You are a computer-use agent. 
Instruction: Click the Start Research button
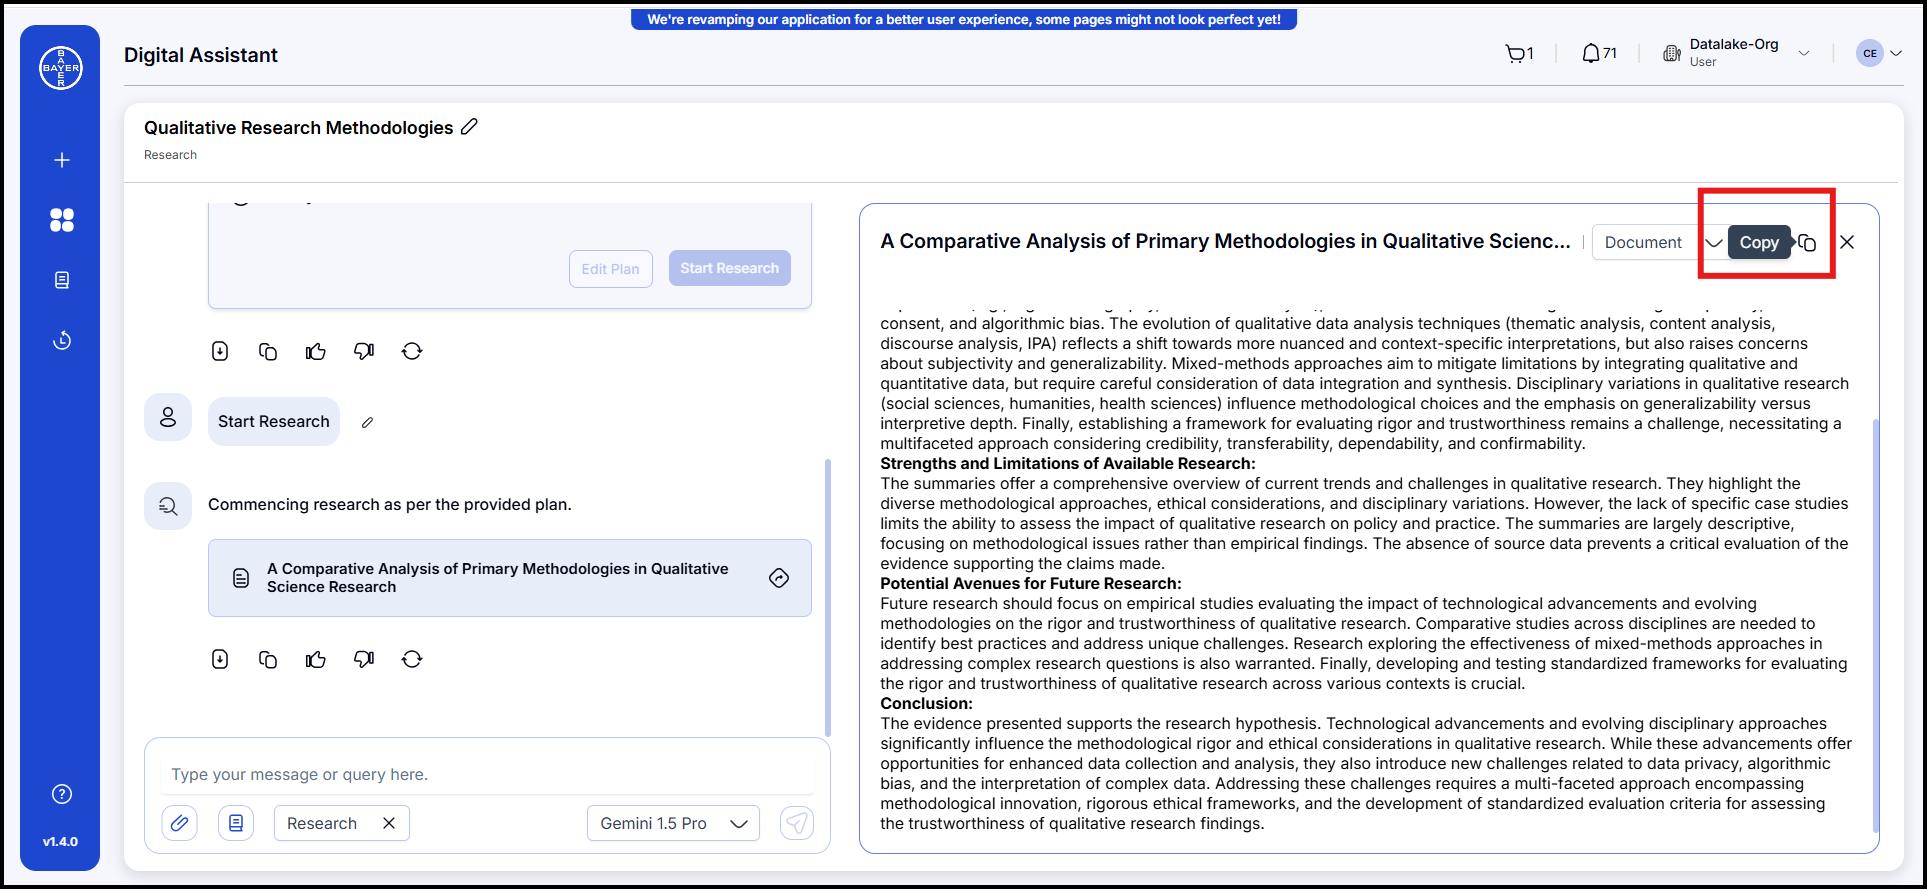(x=730, y=268)
